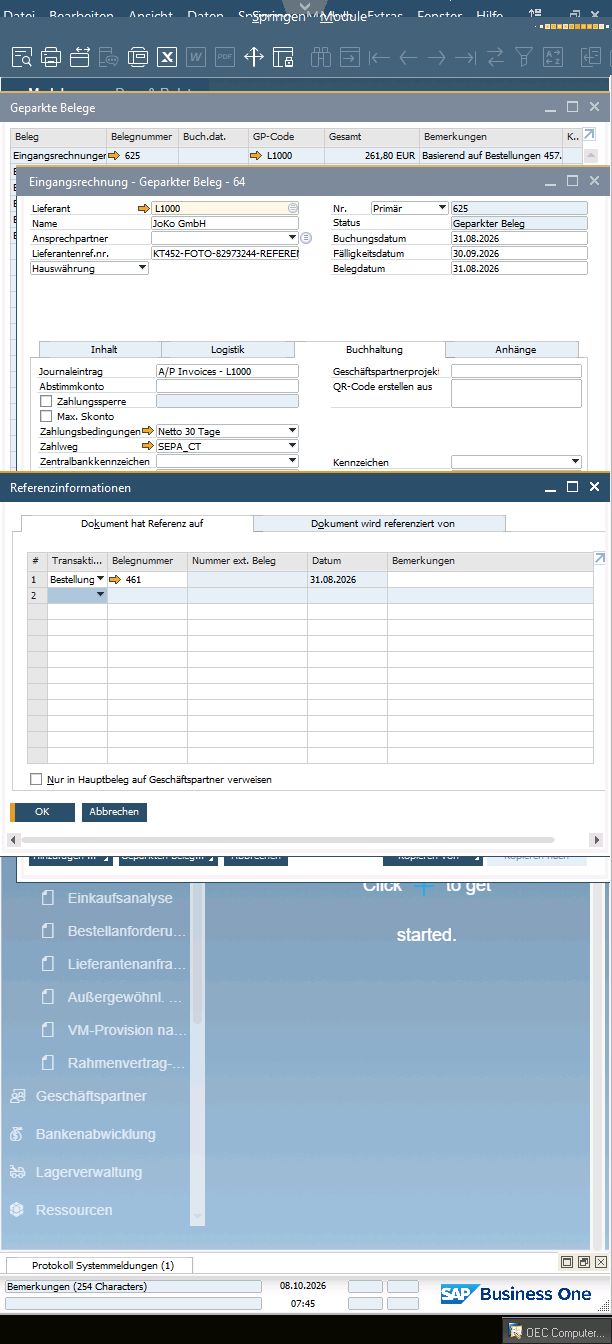The height and width of the screenshot is (1344, 612).
Task: Open the Hilfe menu
Action: [490, 16]
